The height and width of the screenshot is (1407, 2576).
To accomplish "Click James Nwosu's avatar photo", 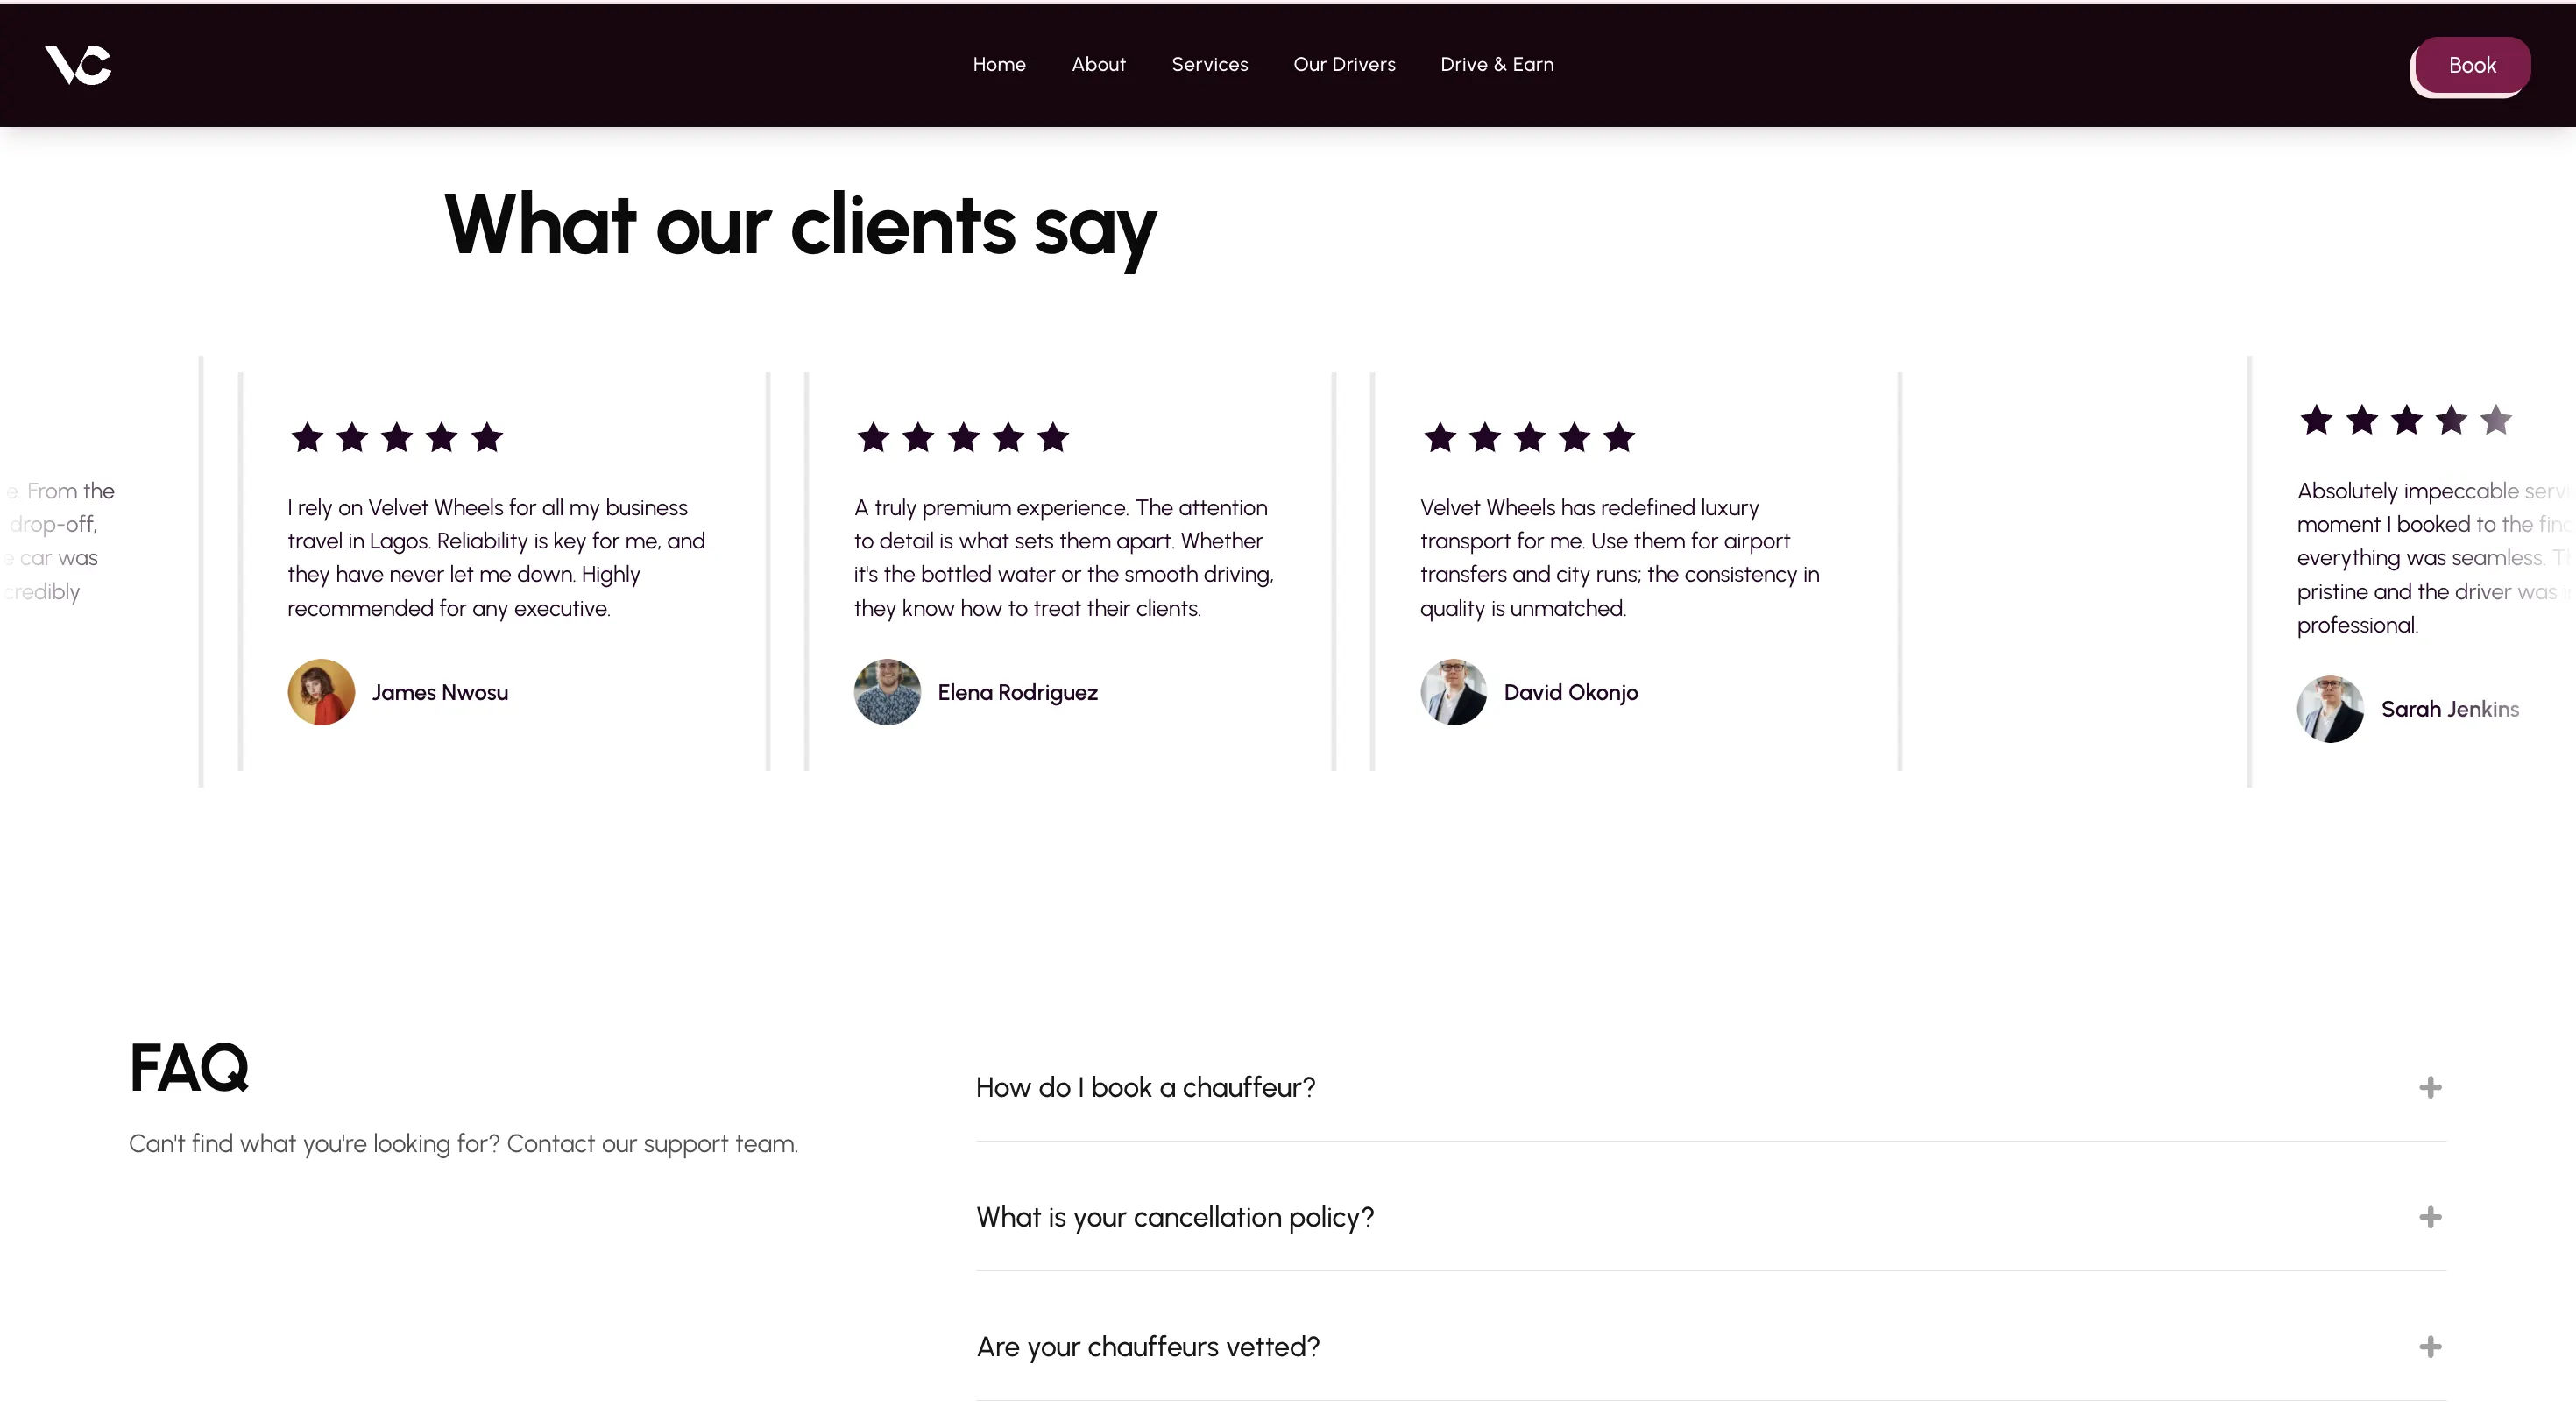I will click(x=321, y=692).
